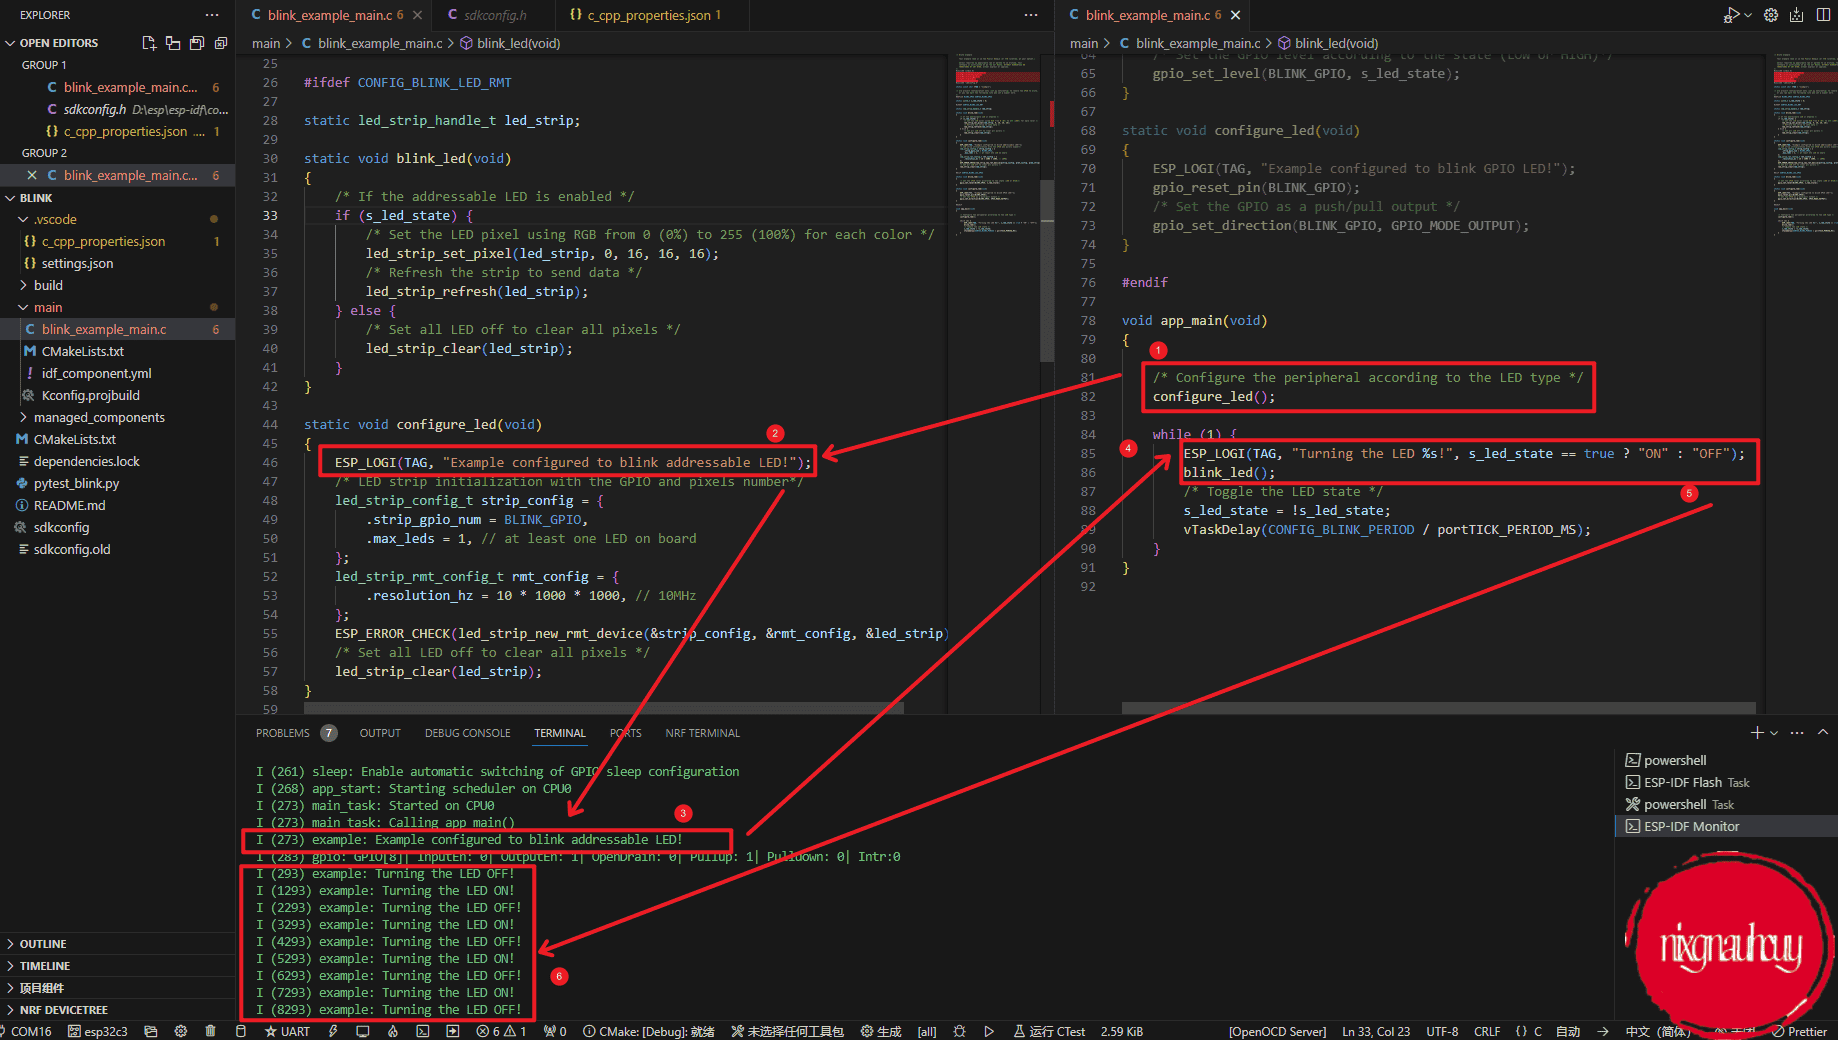
Task: Toggle the vertical editor layout icon in Open Editors
Action: [x=173, y=43]
